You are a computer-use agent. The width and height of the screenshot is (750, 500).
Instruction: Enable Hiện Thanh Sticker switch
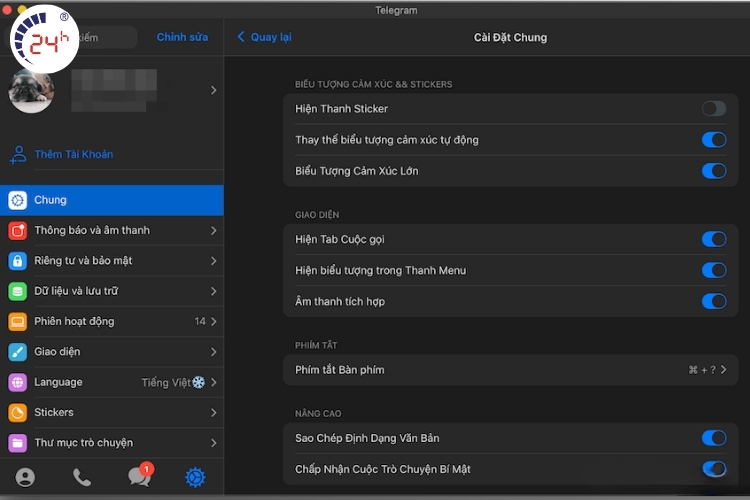click(x=714, y=109)
